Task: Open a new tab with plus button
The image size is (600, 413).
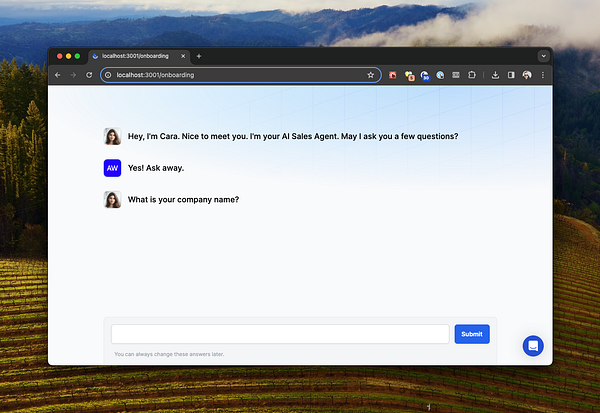Action: (x=199, y=56)
